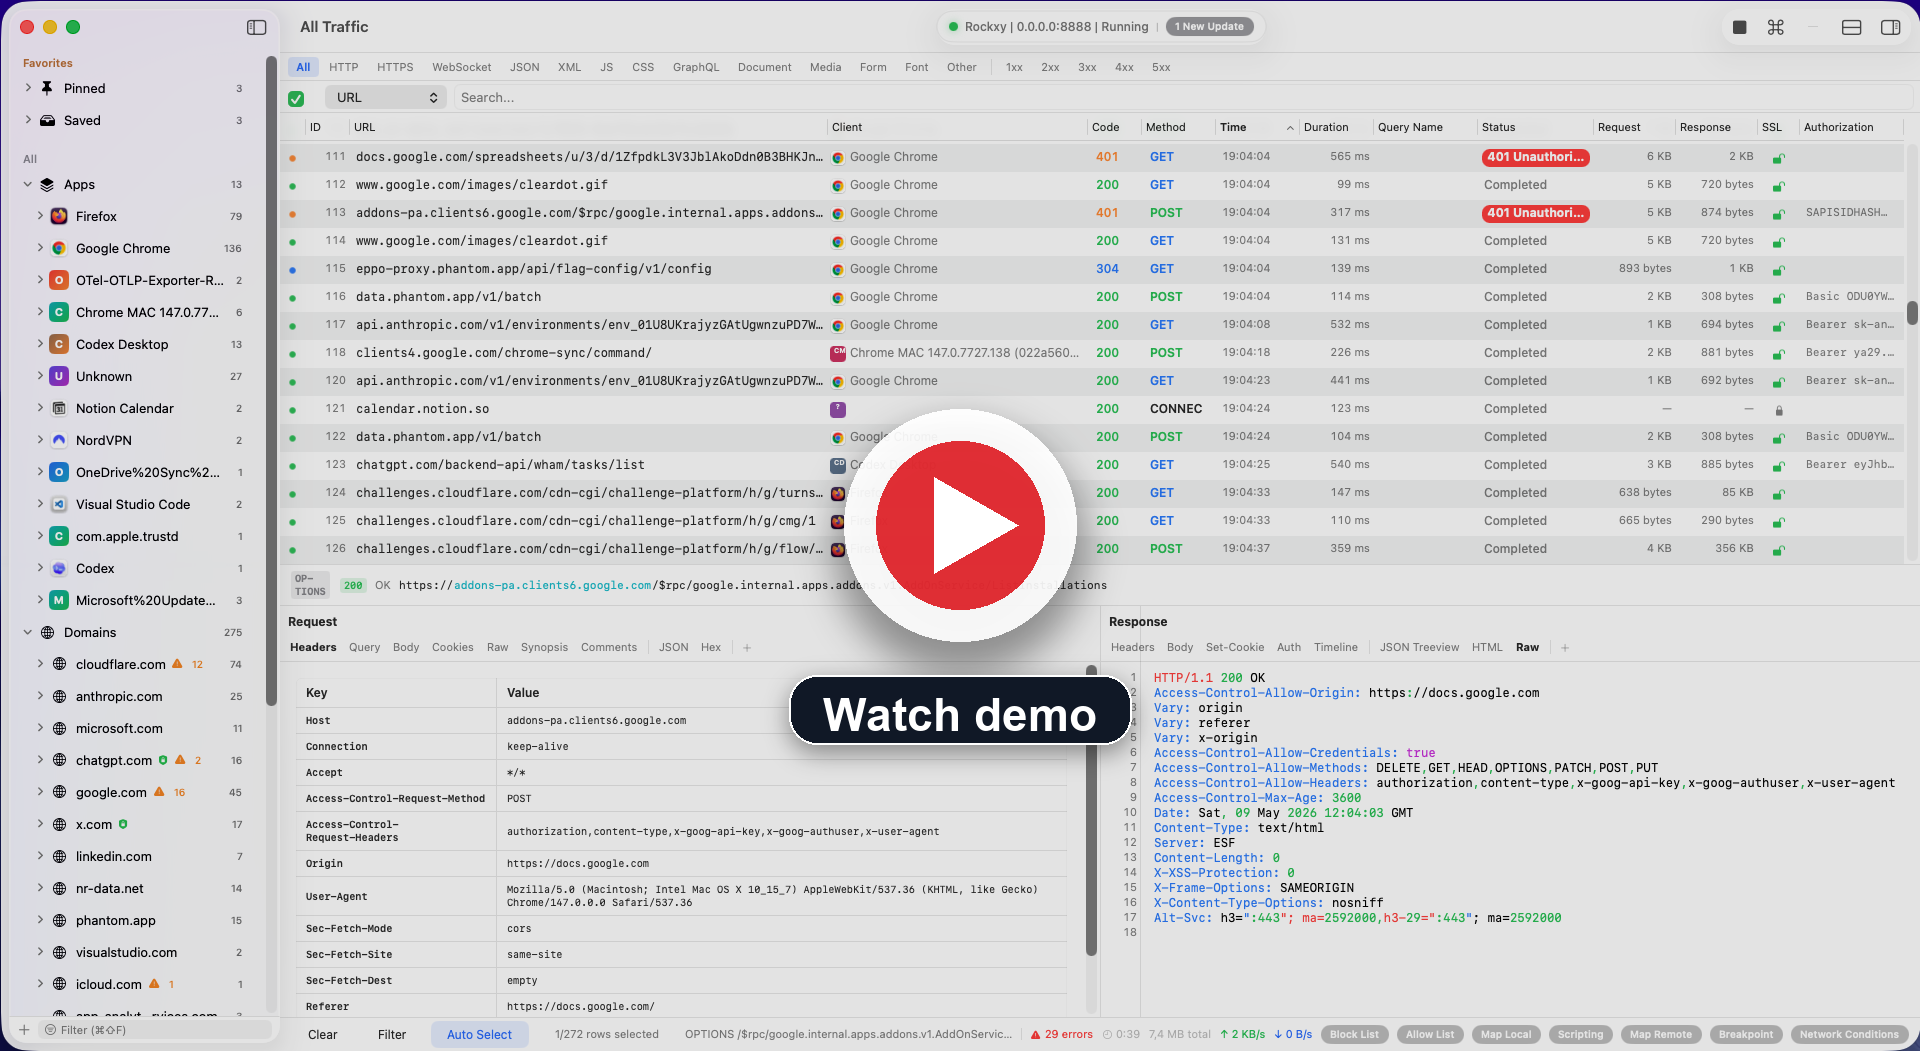Click the warning triangle next to cloudflare.com

click(x=177, y=663)
